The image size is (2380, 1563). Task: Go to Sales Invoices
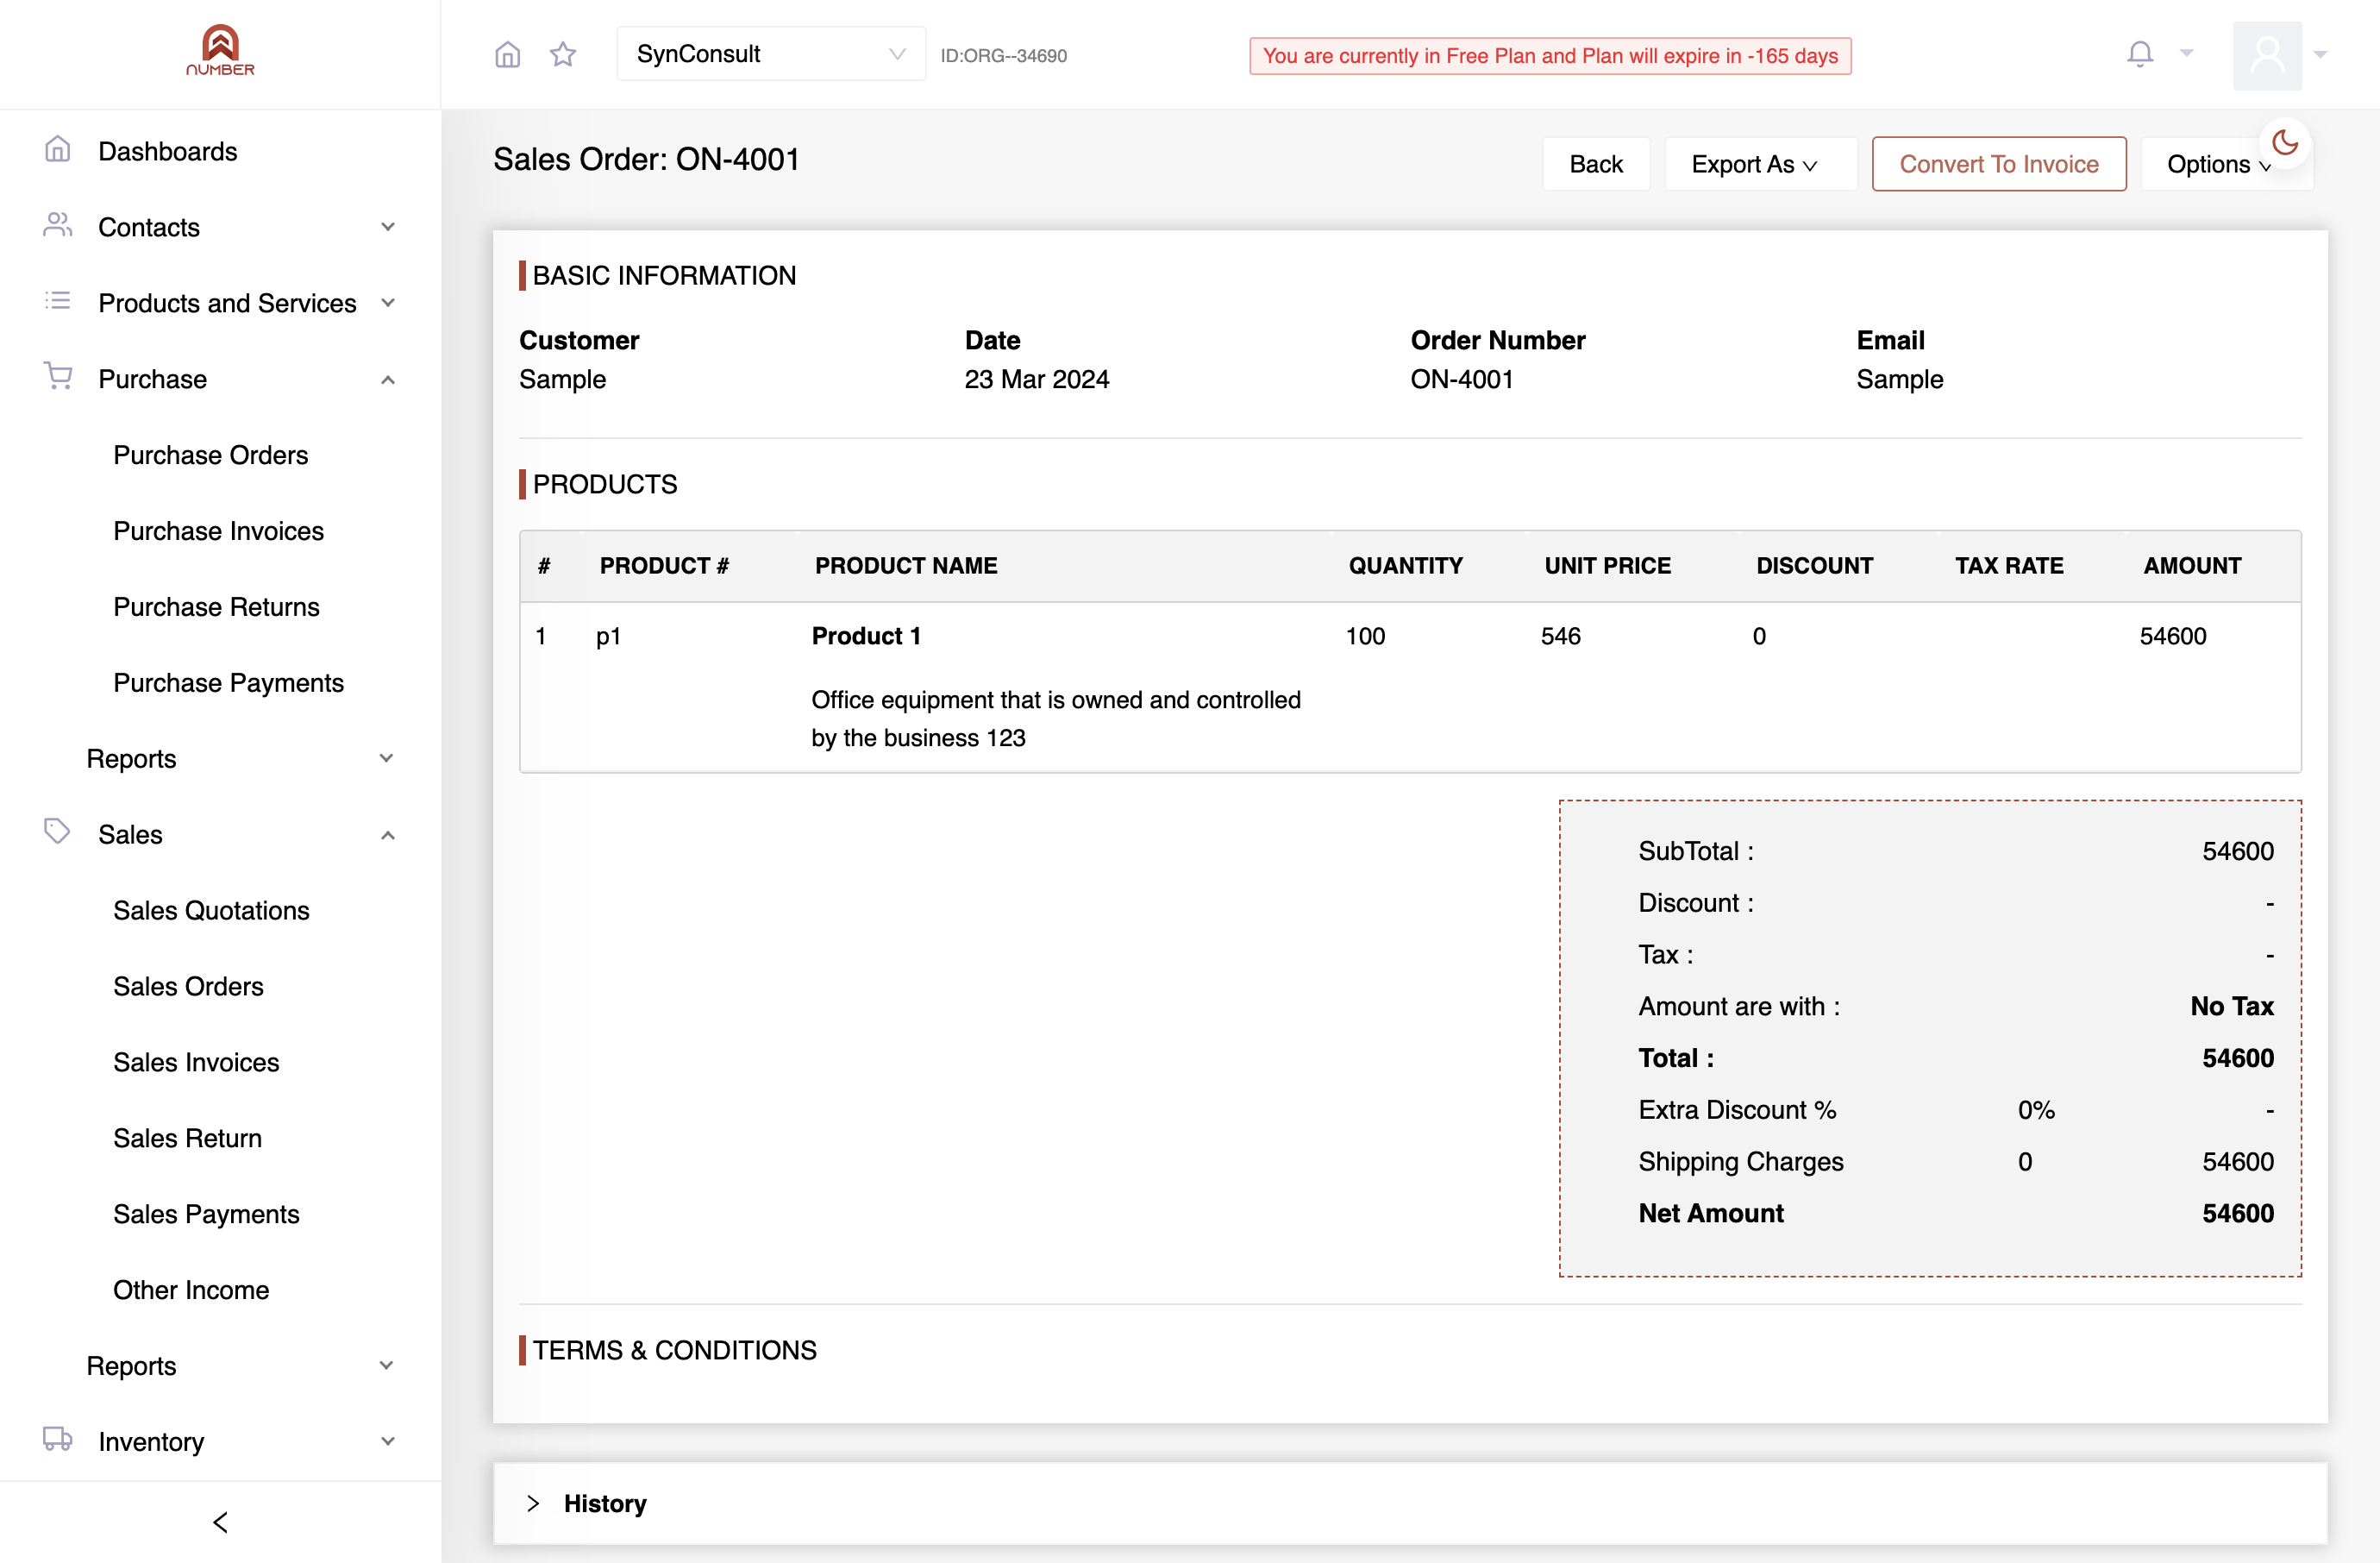[x=196, y=1063]
